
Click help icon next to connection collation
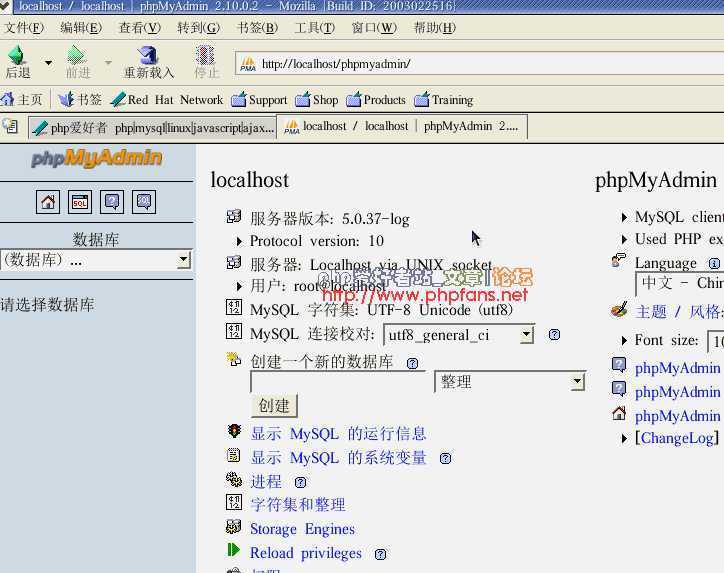[554, 335]
